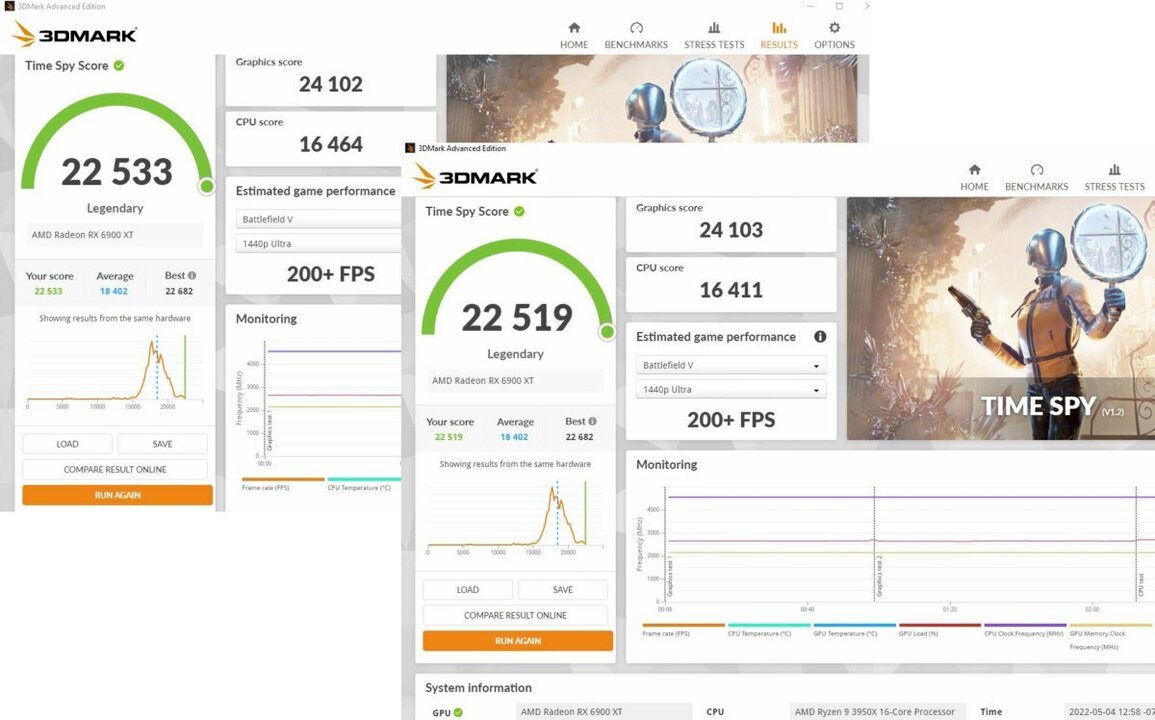Image resolution: width=1155 pixels, height=720 pixels.
Task: Switch to STRESS TESTS in the back window
Action: coord(714,35)
